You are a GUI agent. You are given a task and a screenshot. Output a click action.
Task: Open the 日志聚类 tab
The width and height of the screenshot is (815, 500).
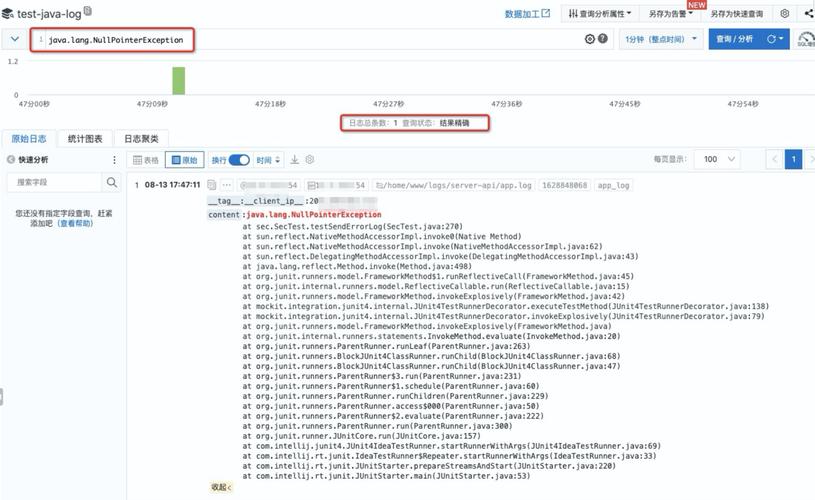point(141,139)
